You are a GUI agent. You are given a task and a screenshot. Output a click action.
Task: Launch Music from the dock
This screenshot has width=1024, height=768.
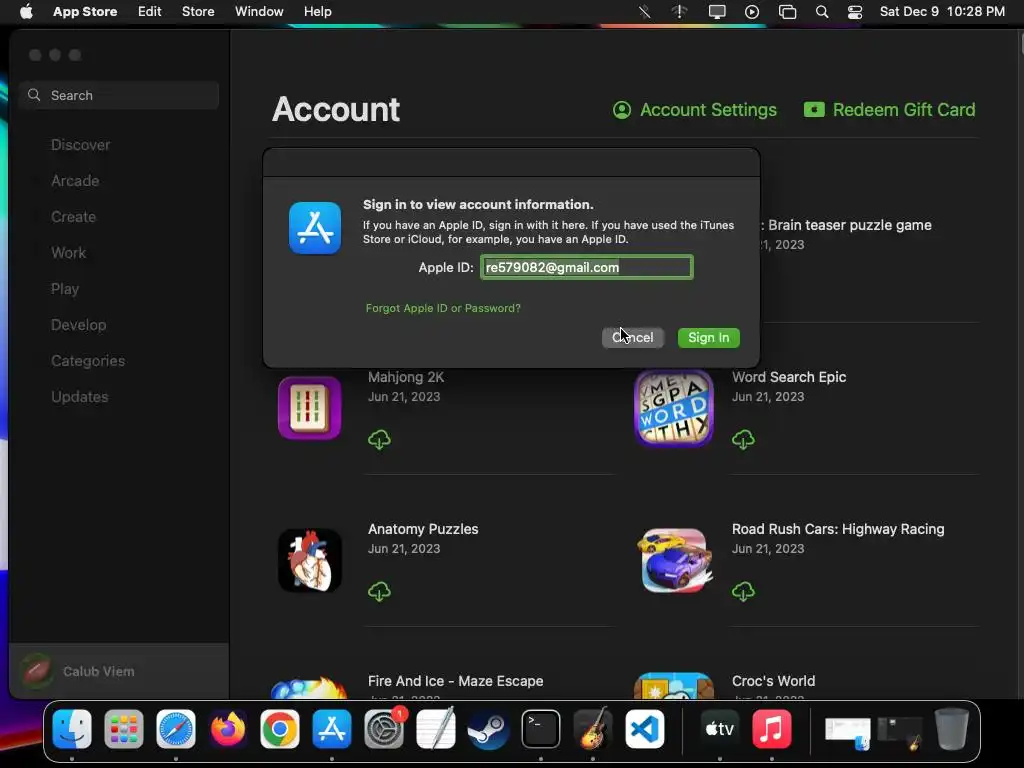[x=772, y=729]
